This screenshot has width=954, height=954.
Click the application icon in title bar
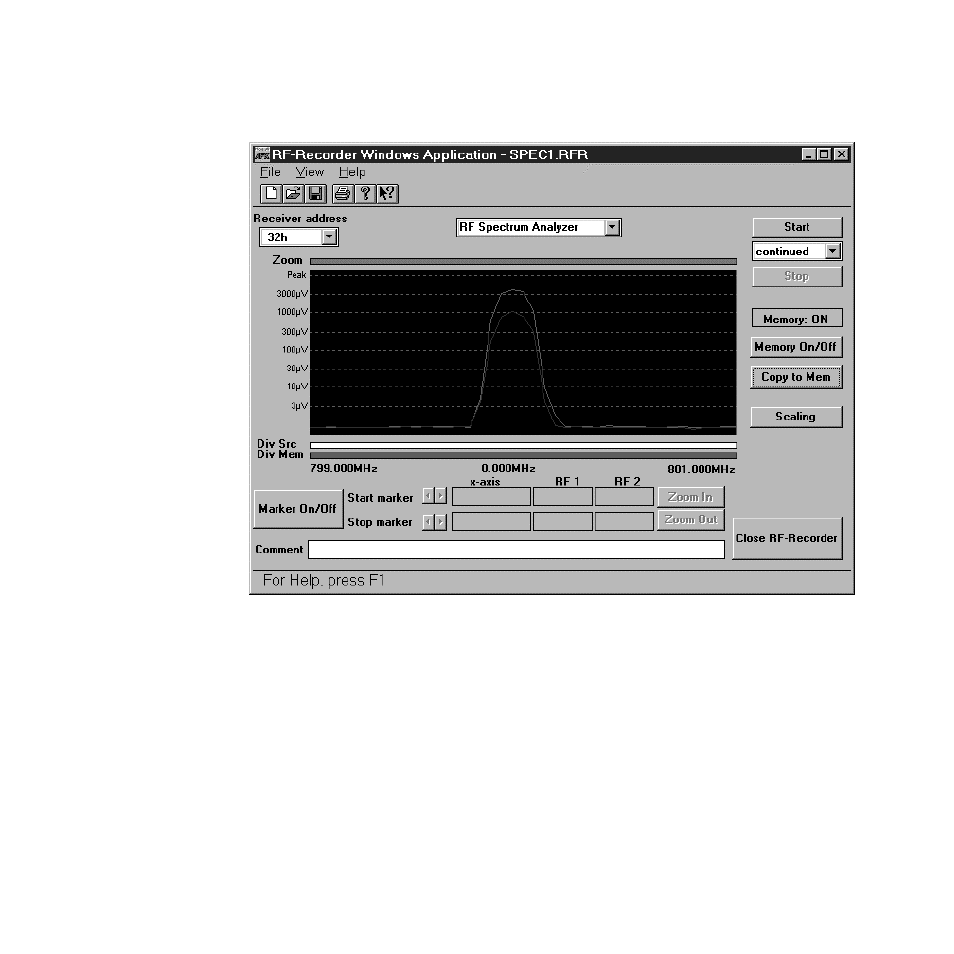pyautogui.click(x=262, y=155)
